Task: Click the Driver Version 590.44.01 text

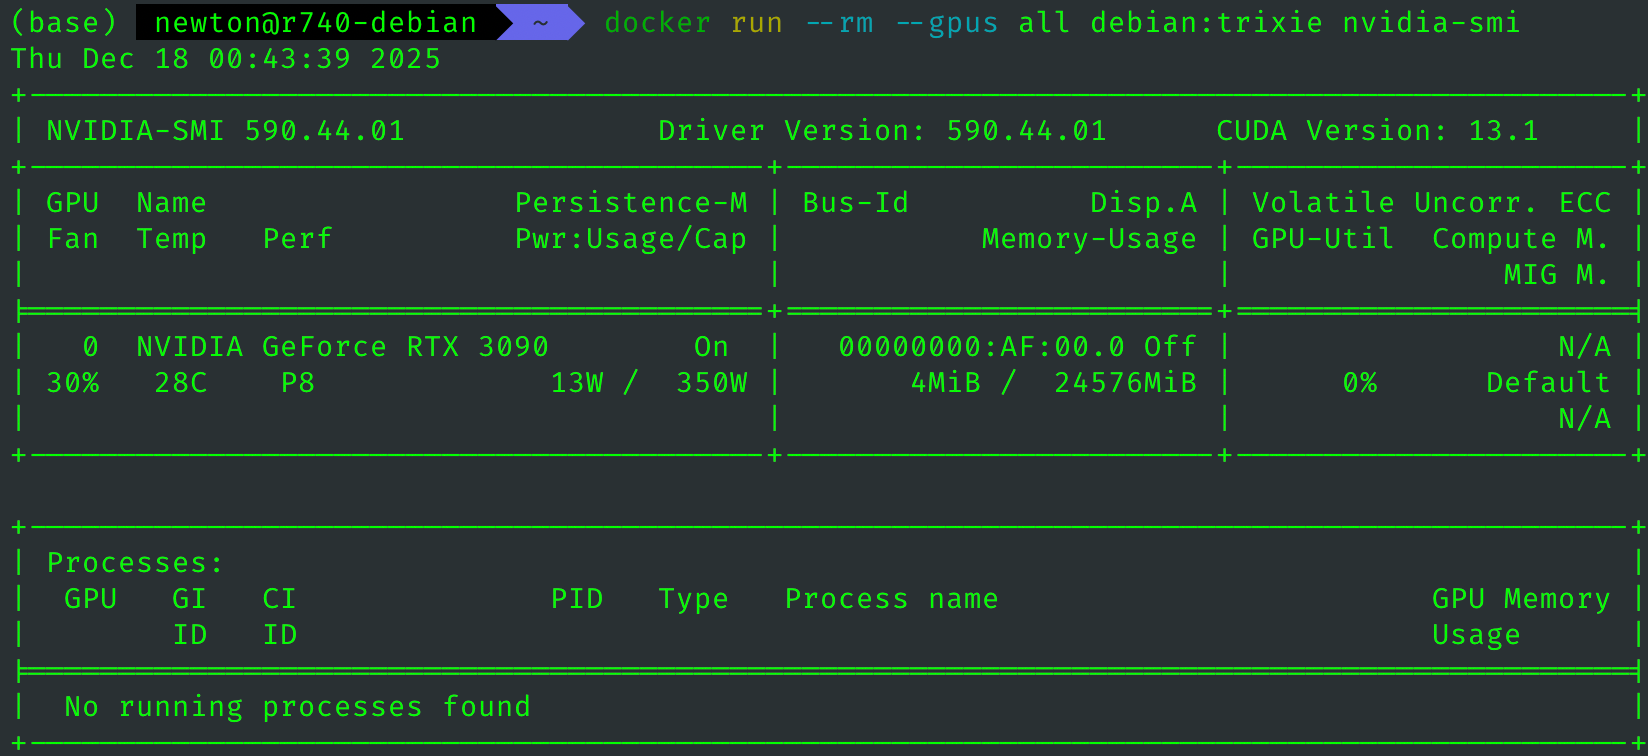Action: [x=882, y=131]
